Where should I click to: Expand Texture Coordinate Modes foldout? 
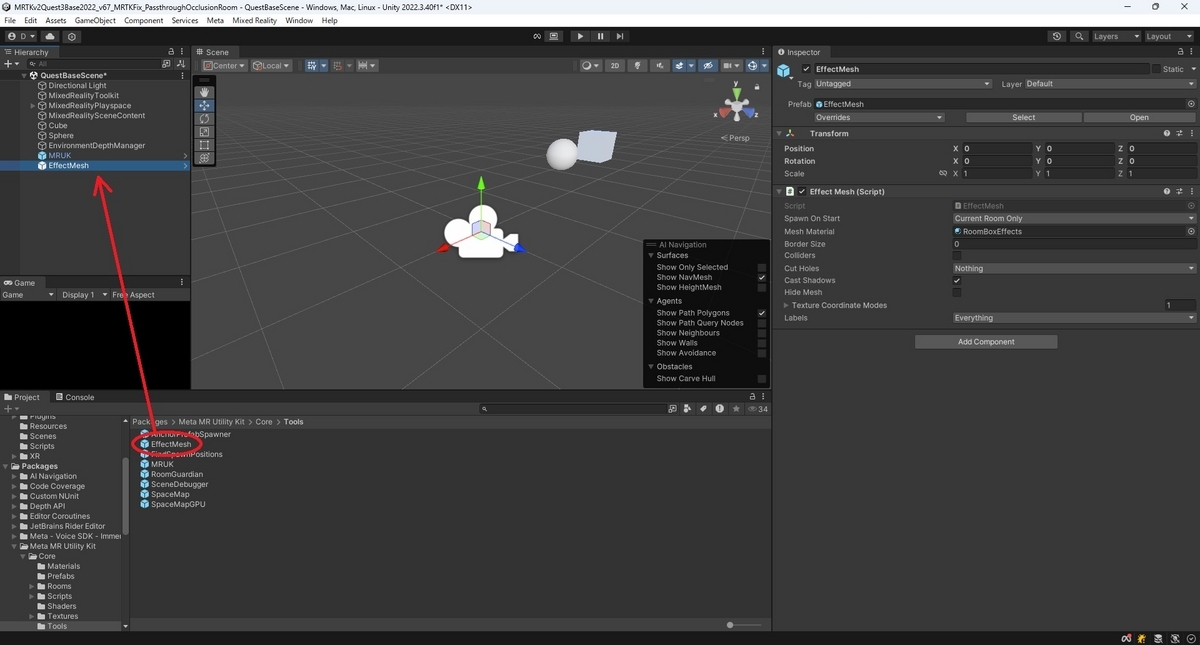[786, 306]
